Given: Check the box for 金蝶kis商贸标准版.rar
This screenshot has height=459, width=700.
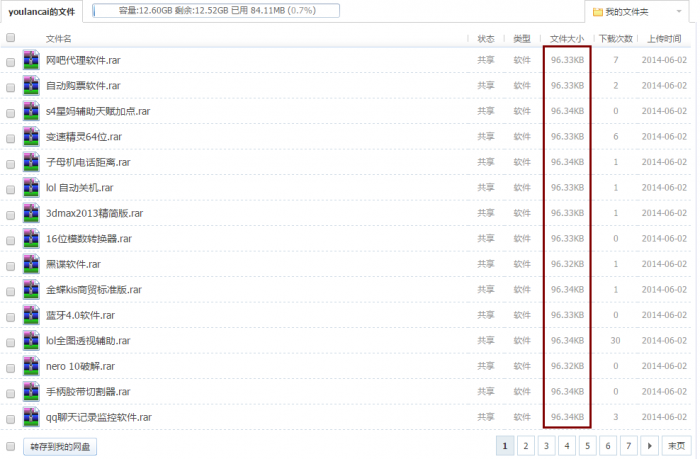Looking at the screenshot, I should pyautogui.click(x=10, y=292).
